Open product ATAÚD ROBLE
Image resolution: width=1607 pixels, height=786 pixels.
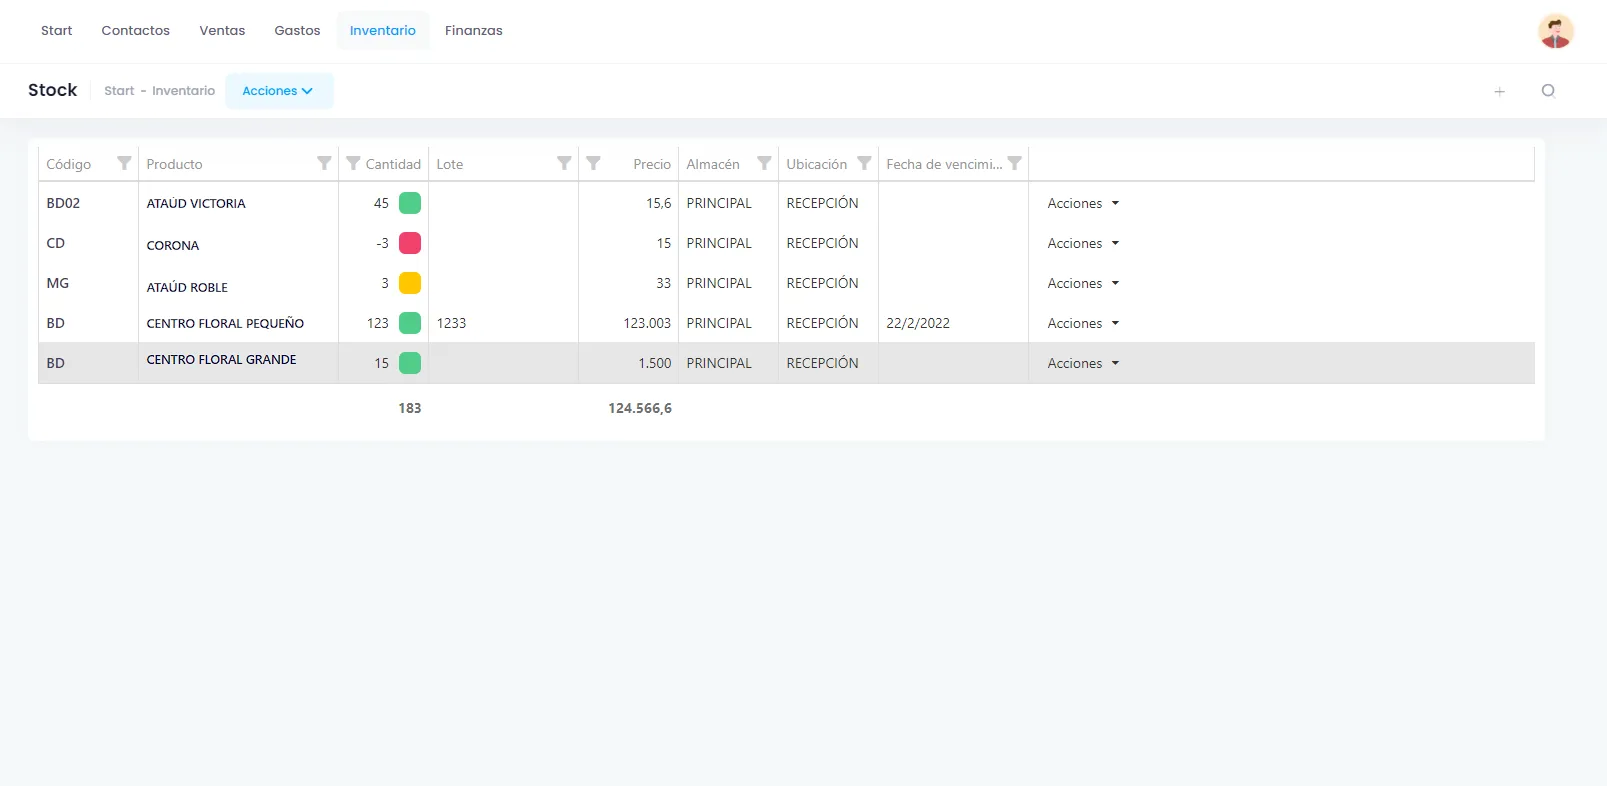pos(187,287)
